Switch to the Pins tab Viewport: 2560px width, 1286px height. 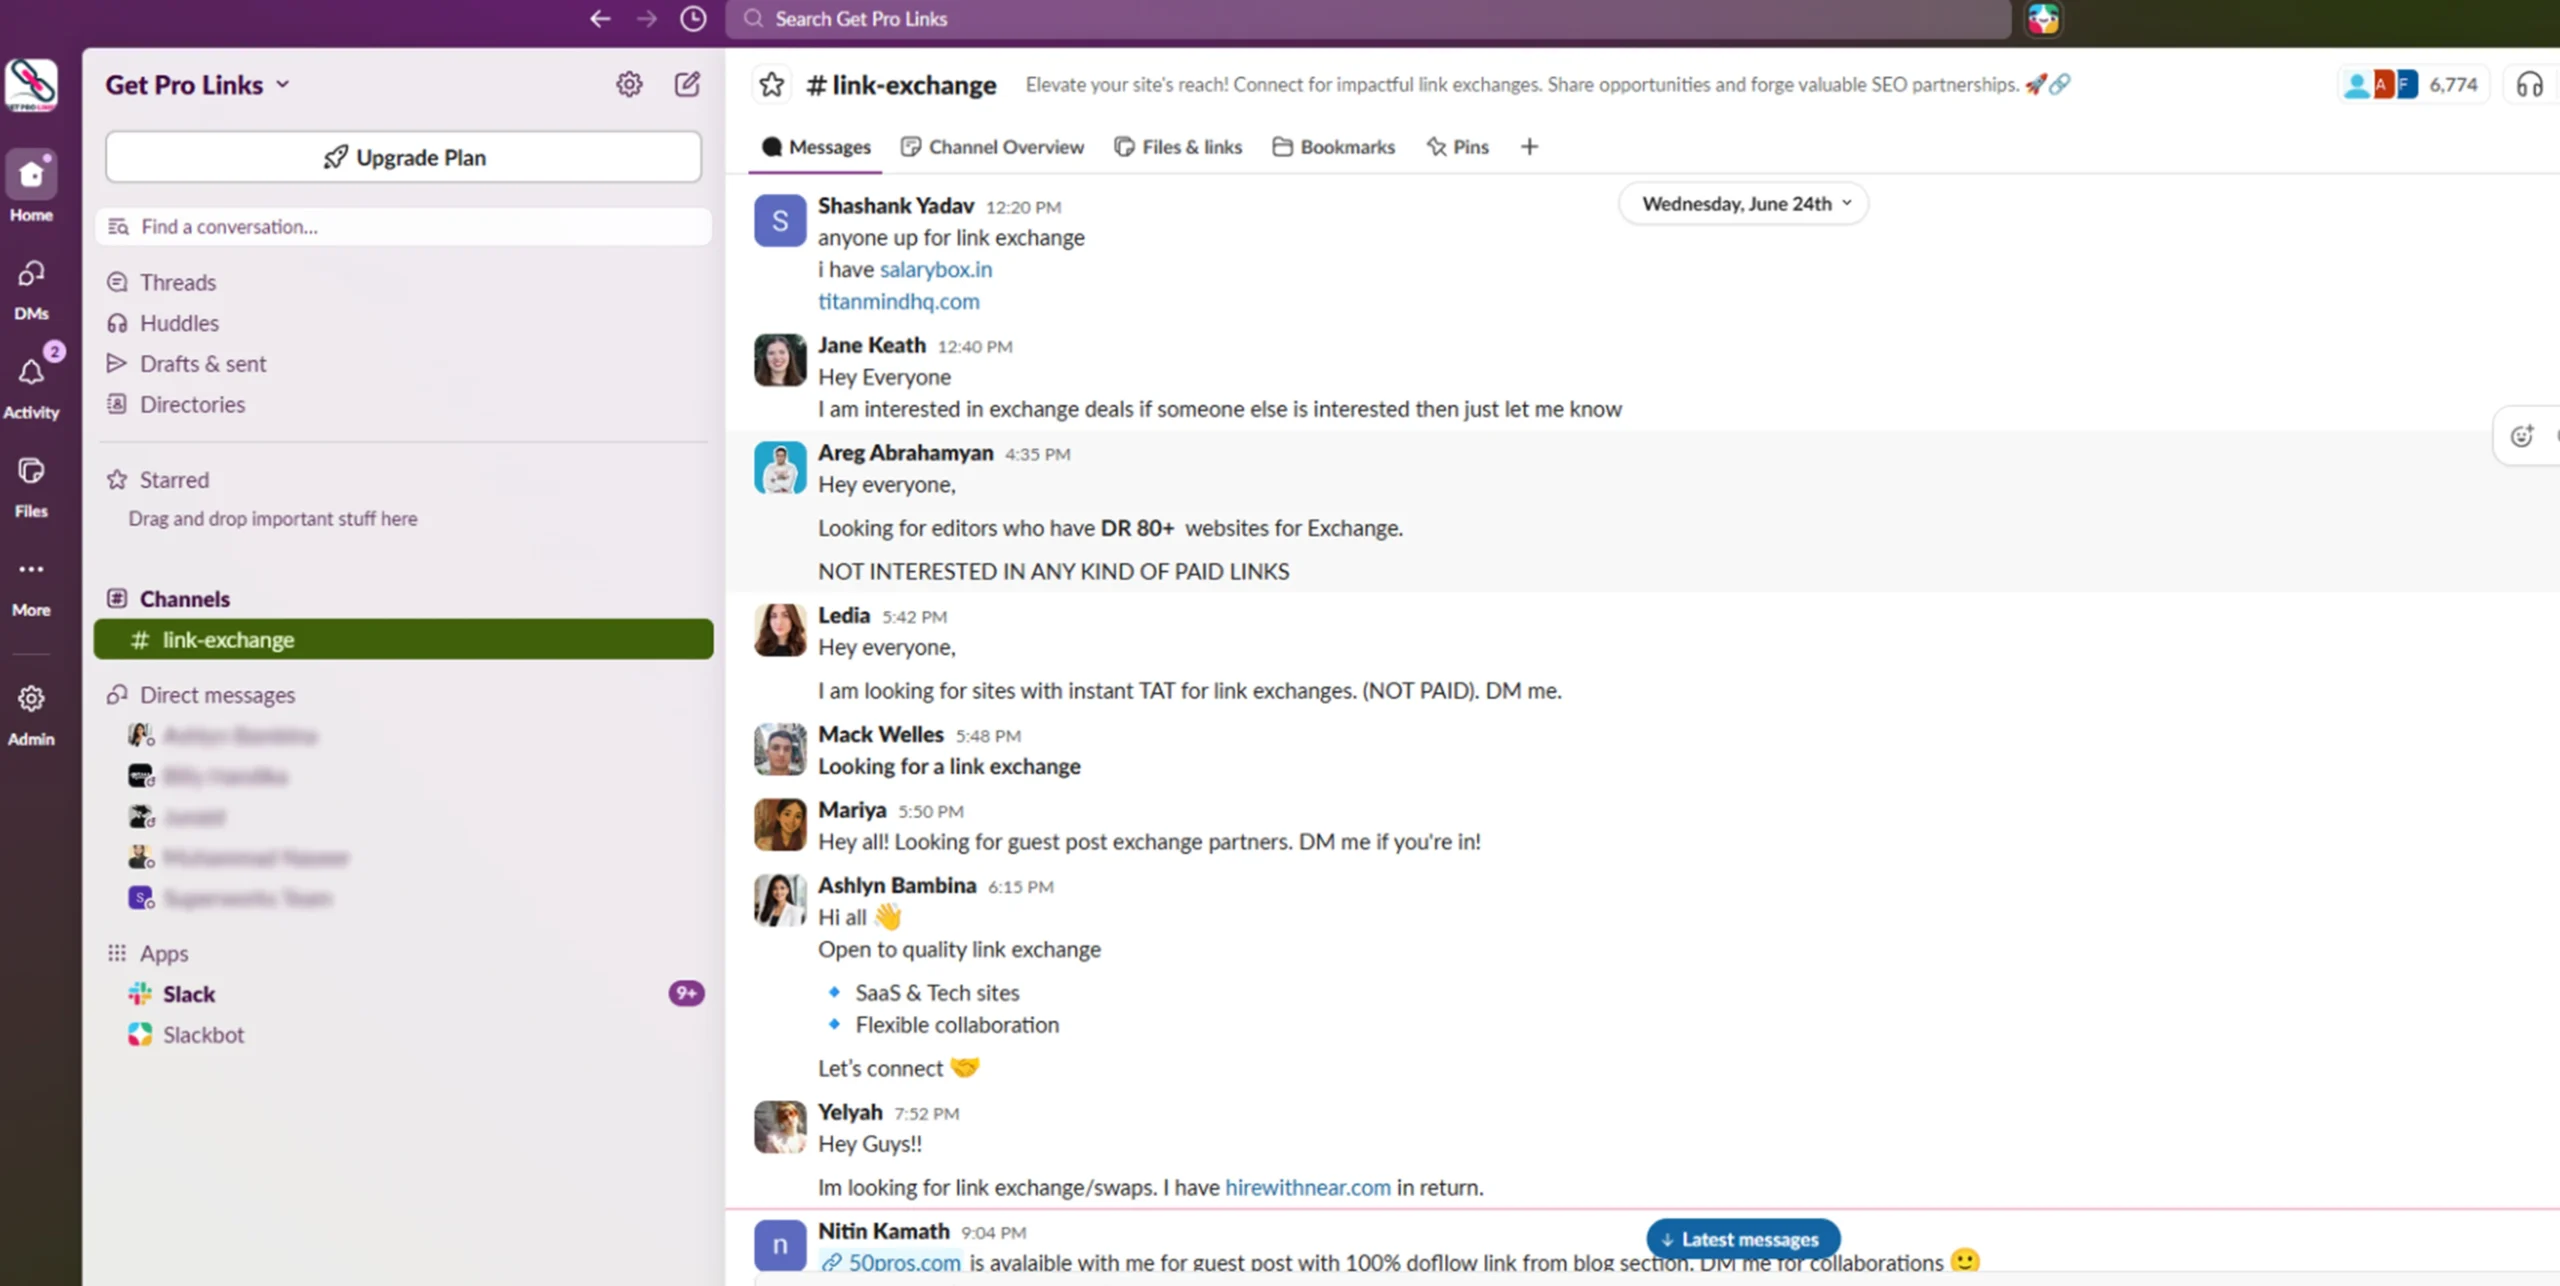pos(1458,147)
